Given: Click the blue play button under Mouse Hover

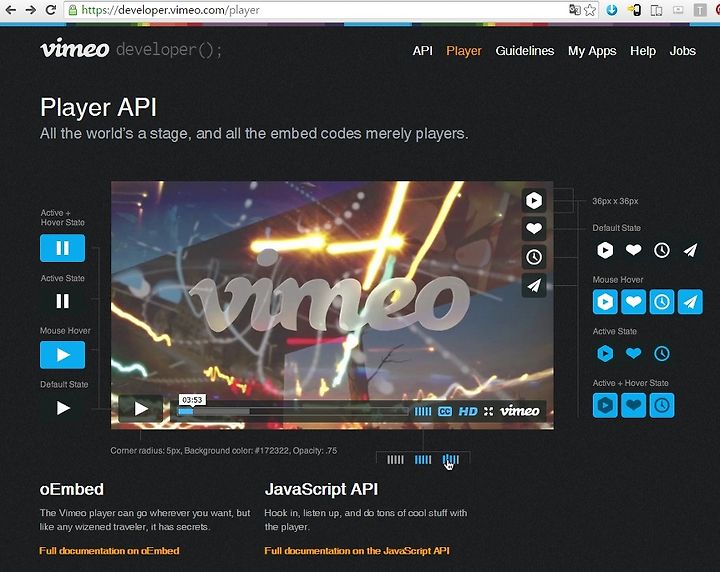Looking at the screenshot, I should pos(62,354).
